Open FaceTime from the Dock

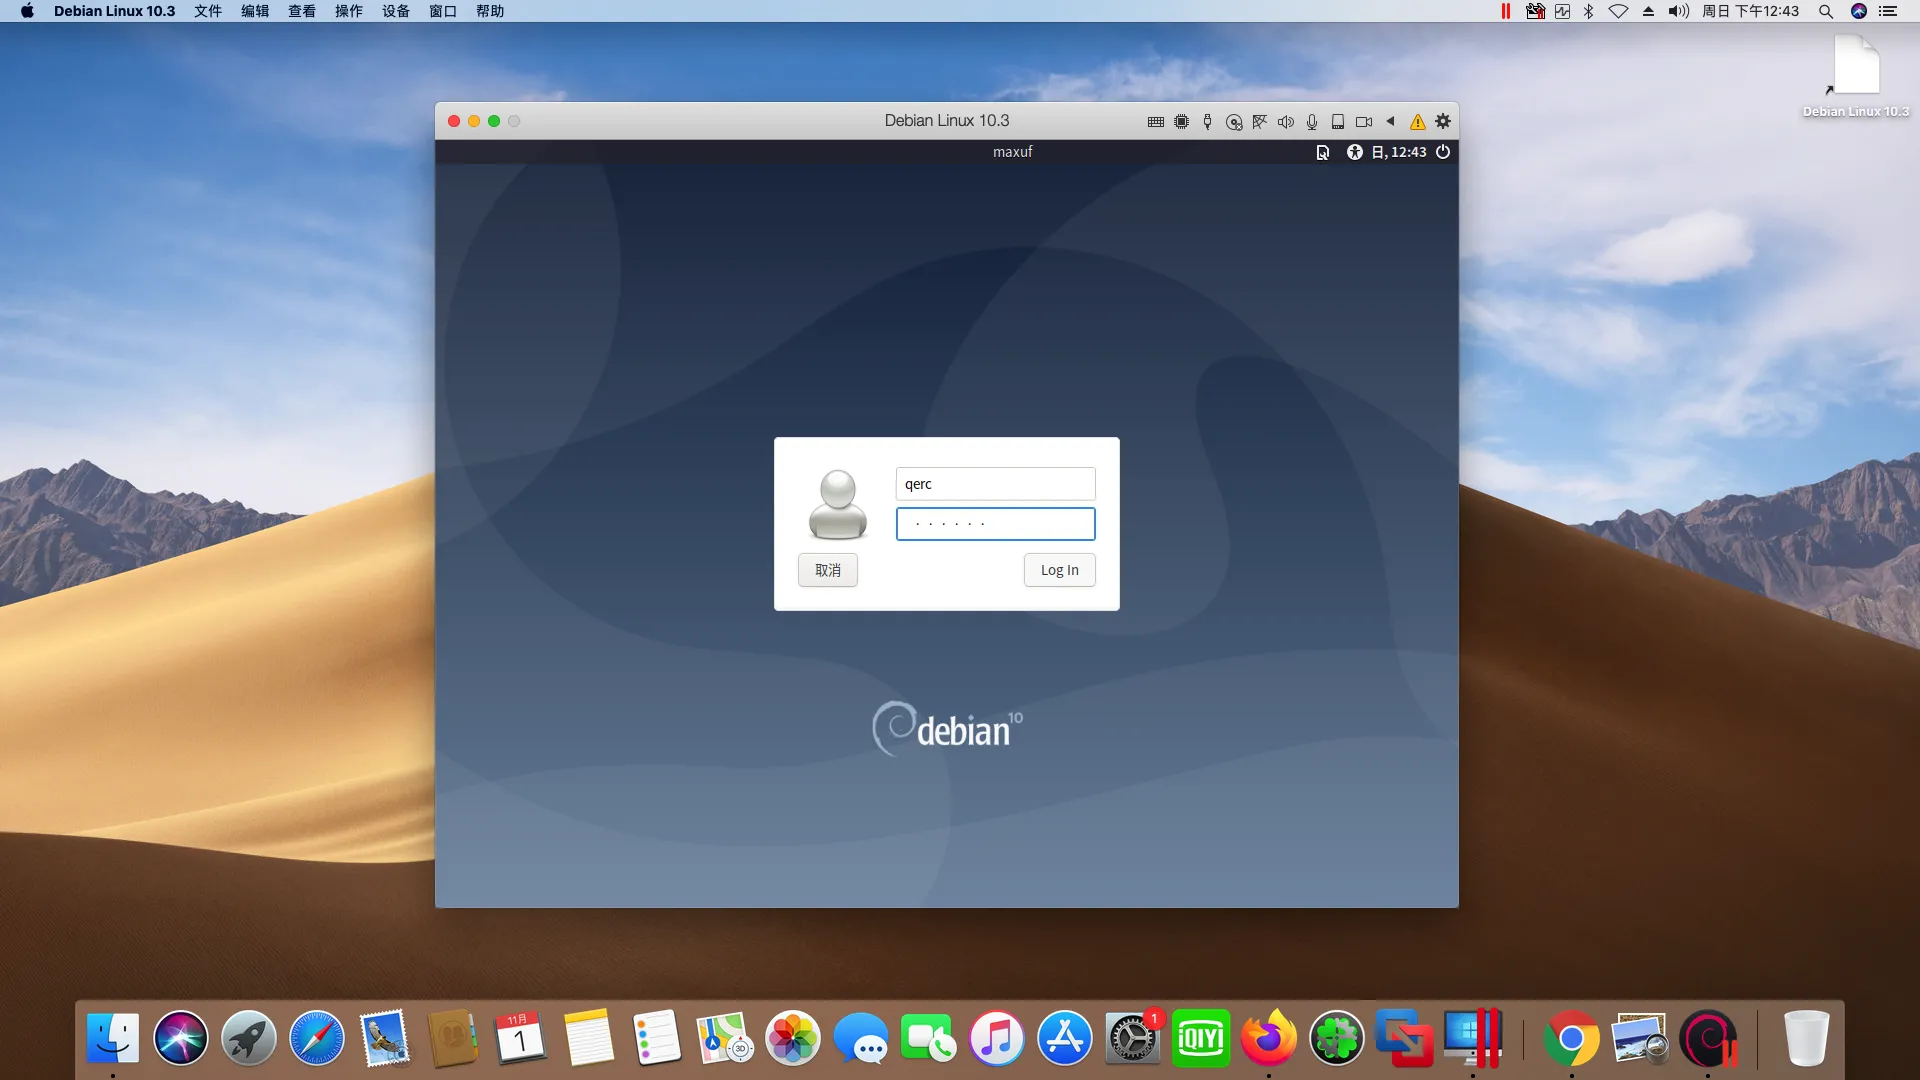pos(928,1038)
